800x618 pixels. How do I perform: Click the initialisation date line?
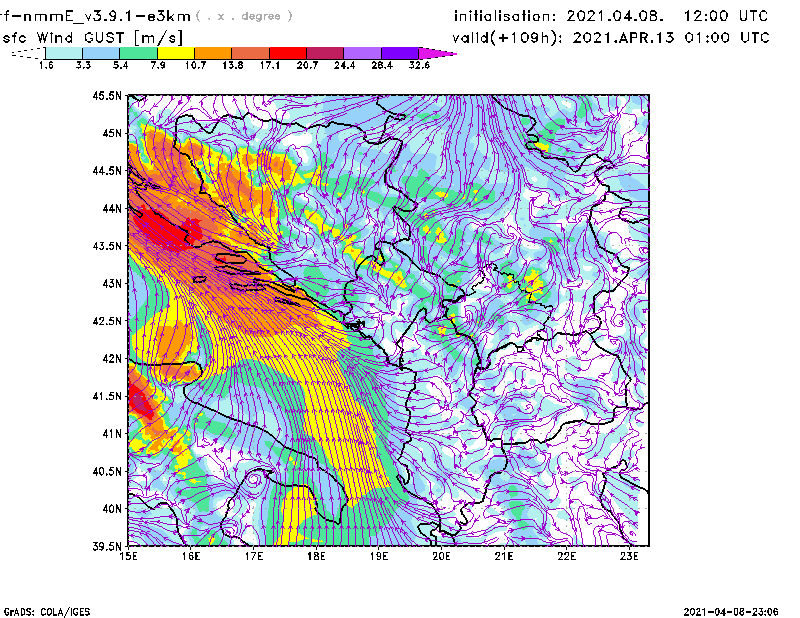(611, 16)
